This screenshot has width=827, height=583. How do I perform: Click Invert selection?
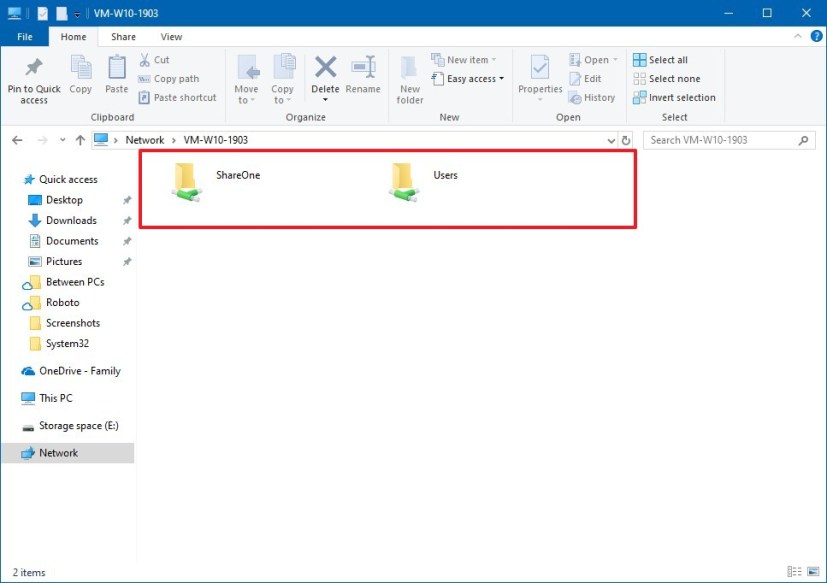674,98
